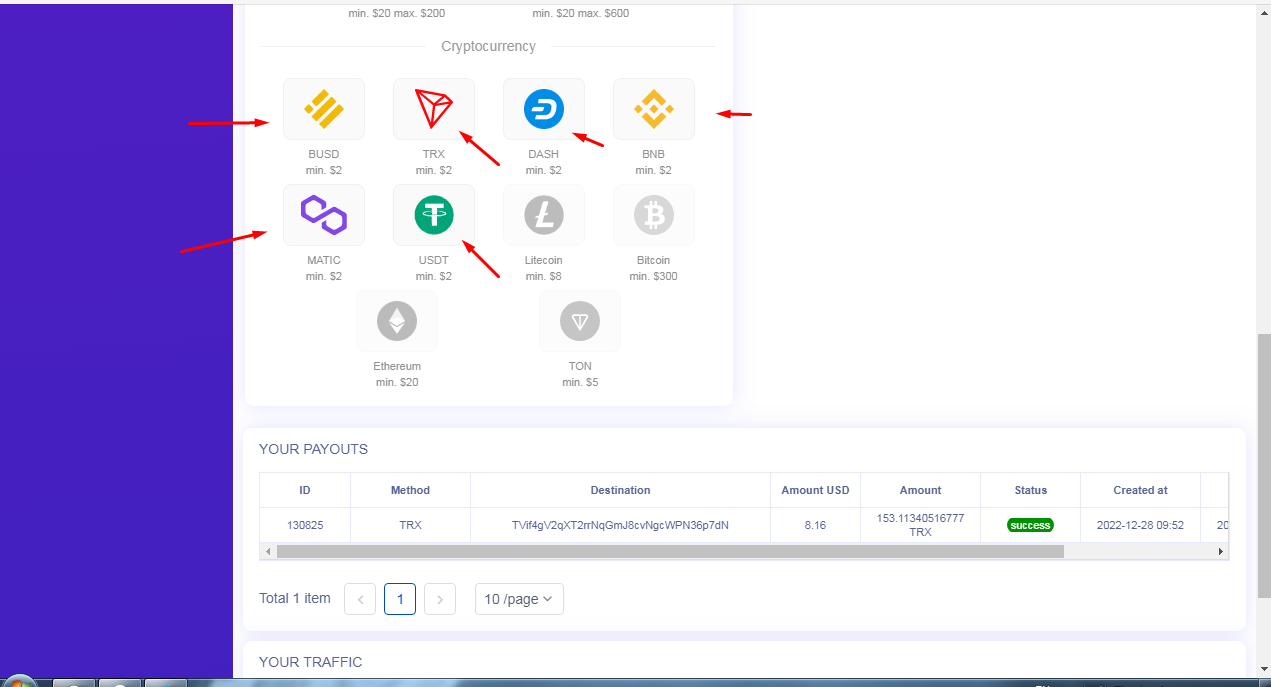1271x687 pixels.
Task: Click the Amount USD column header
Action: tap(815, 490)
